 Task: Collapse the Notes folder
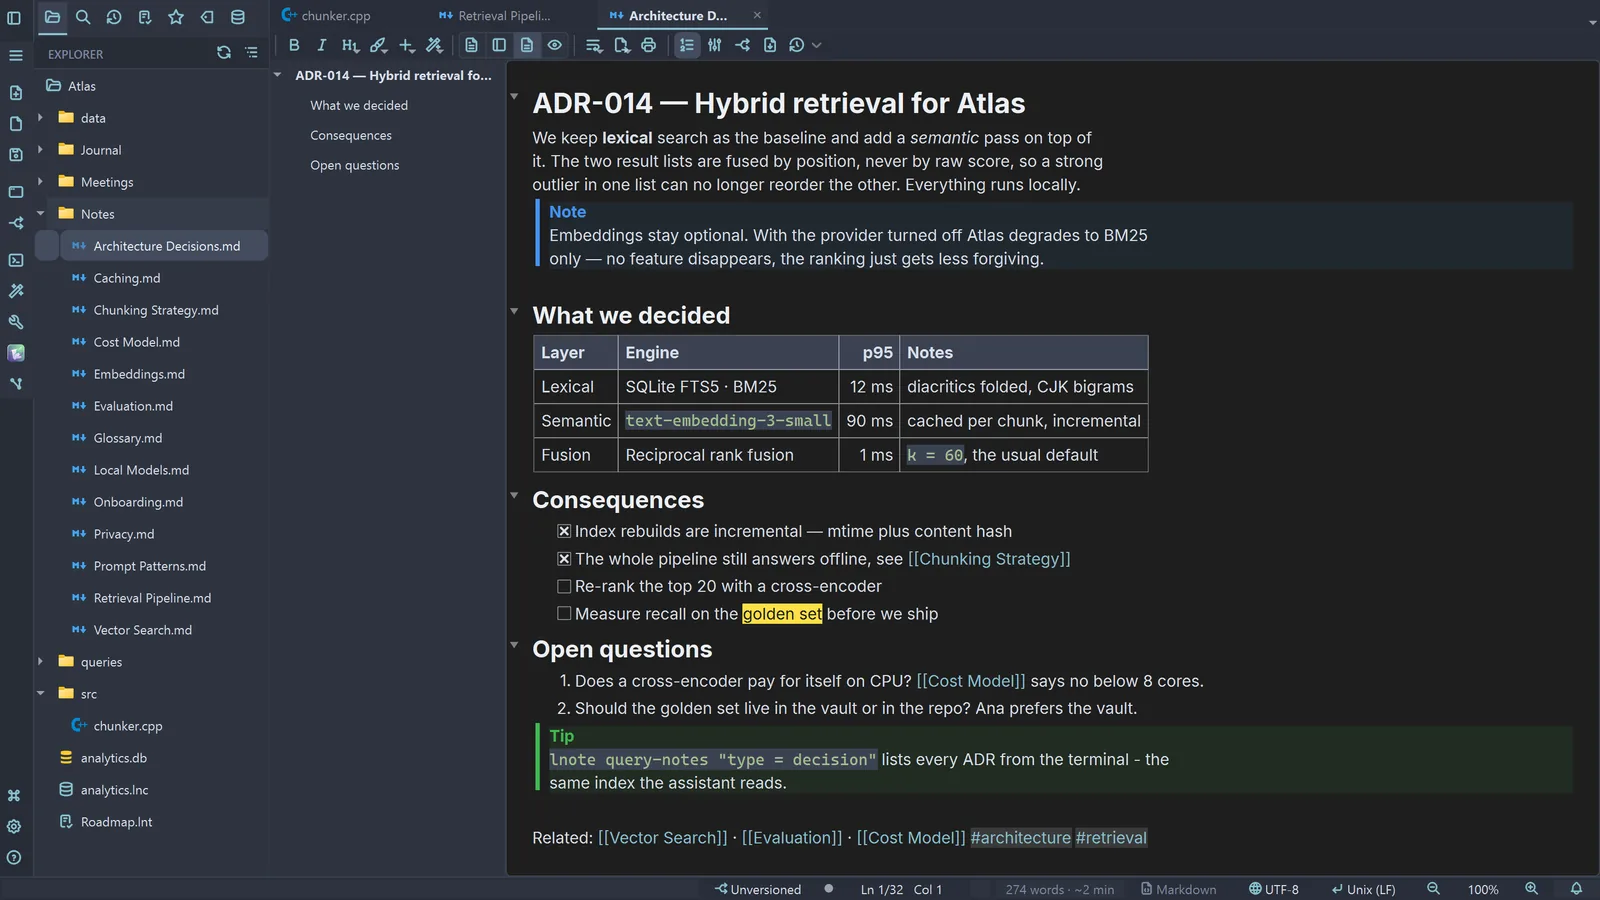point(40,214)
